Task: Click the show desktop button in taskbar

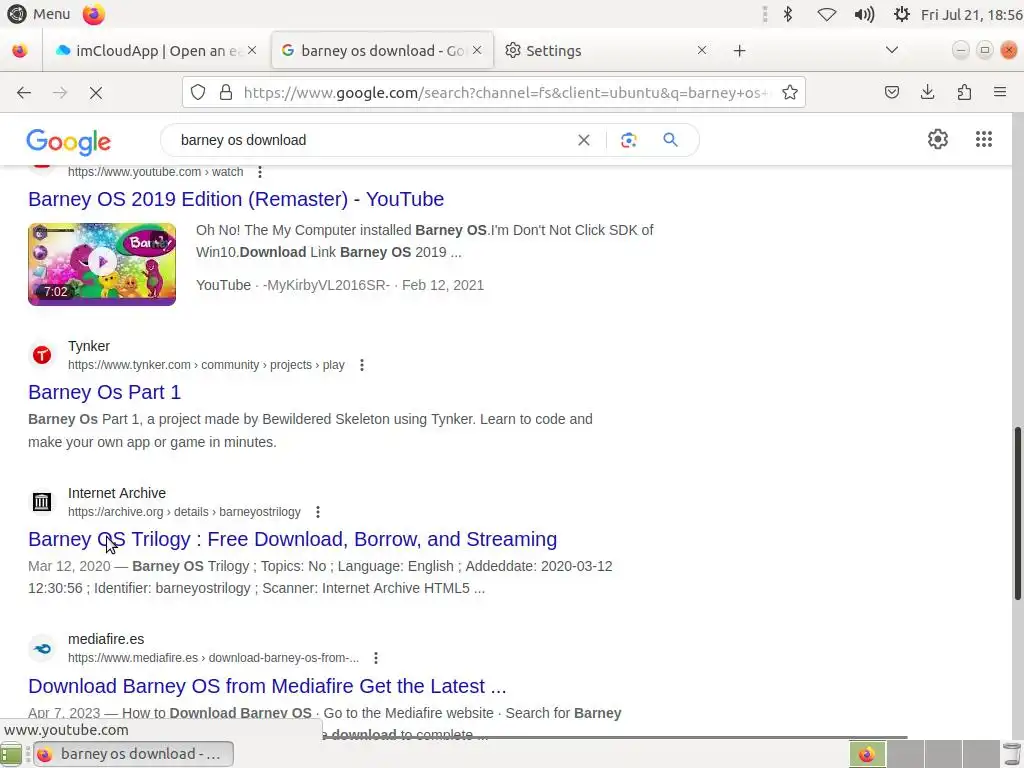Action: click(11, 754)
